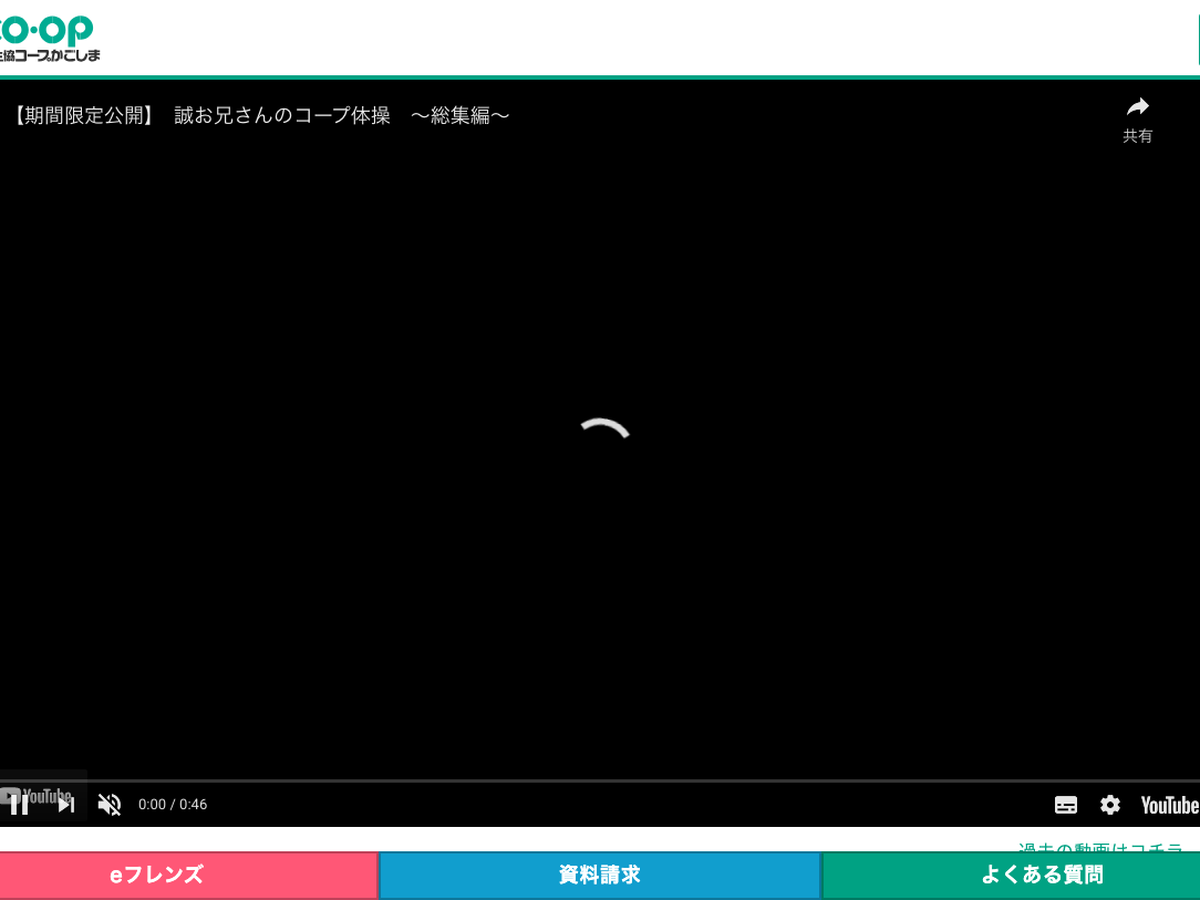Open the player settings gear
Image resolution: width=1200 pixels, height=900 pixels.
pyautogui.click(x=1110, y=805)
